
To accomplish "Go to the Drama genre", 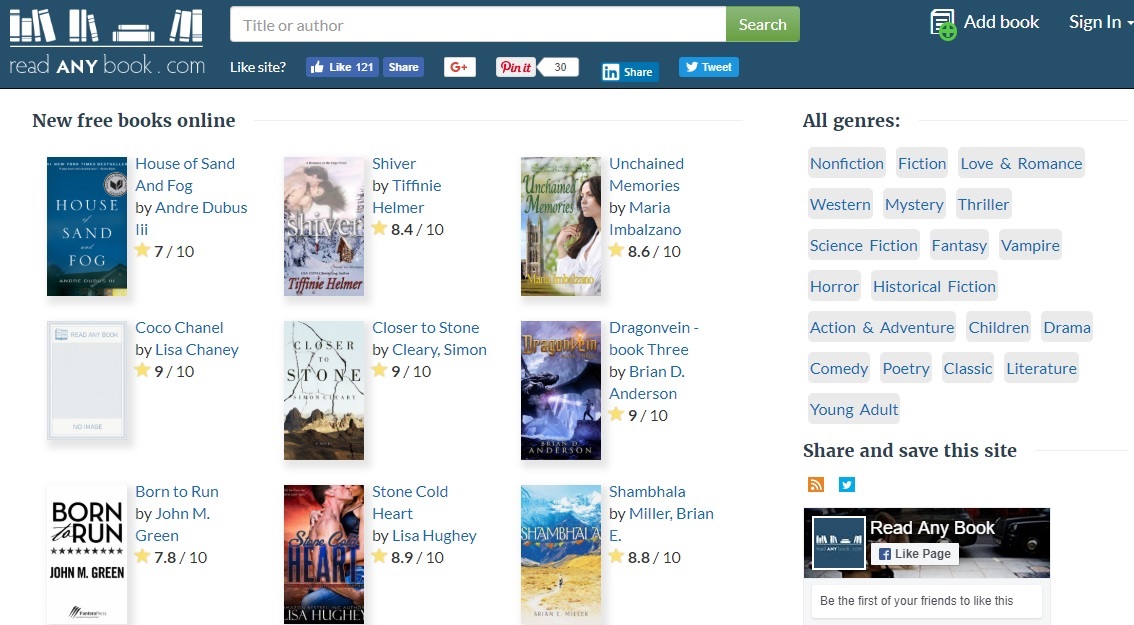I will click(1067, 328).
